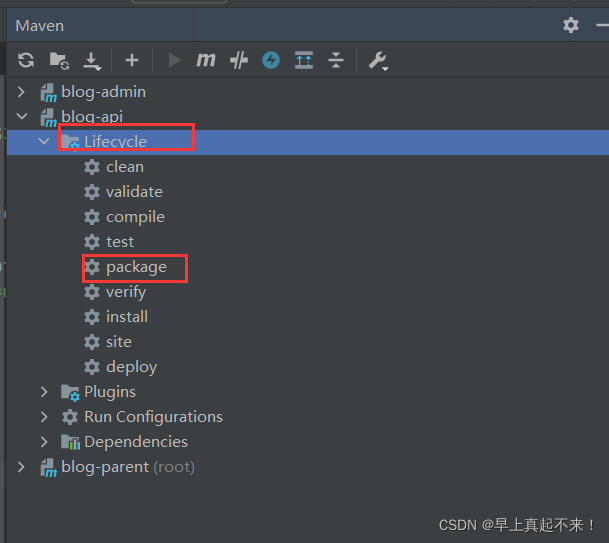The width and height of the screenshot is (609, 543).
Task: Collapse the Lifecycle node
Action: tap(44, 141)
